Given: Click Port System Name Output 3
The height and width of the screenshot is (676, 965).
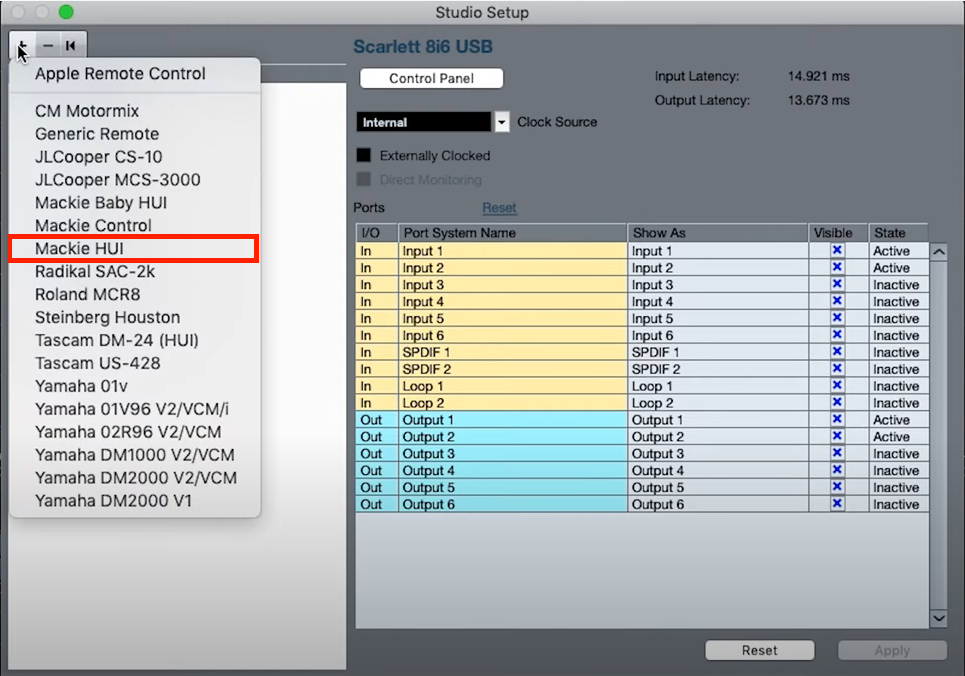Looking at the screenshot, I should click(512, 454).
